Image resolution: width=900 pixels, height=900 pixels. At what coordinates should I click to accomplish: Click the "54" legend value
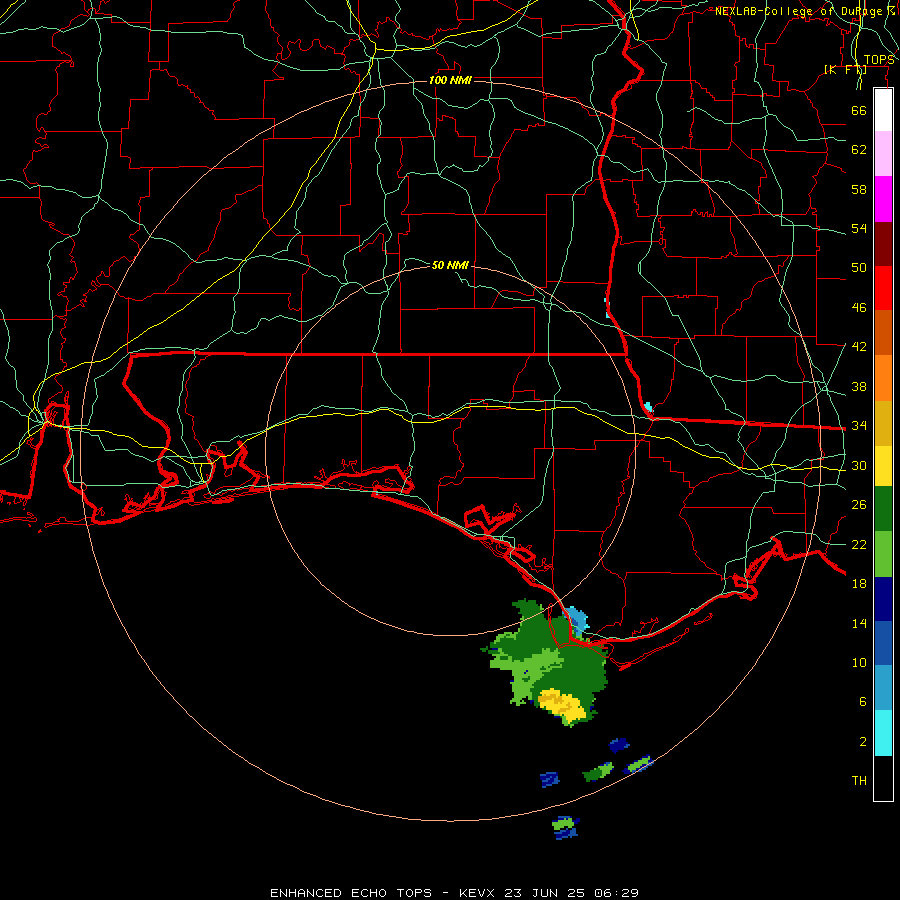coord(859,228)
